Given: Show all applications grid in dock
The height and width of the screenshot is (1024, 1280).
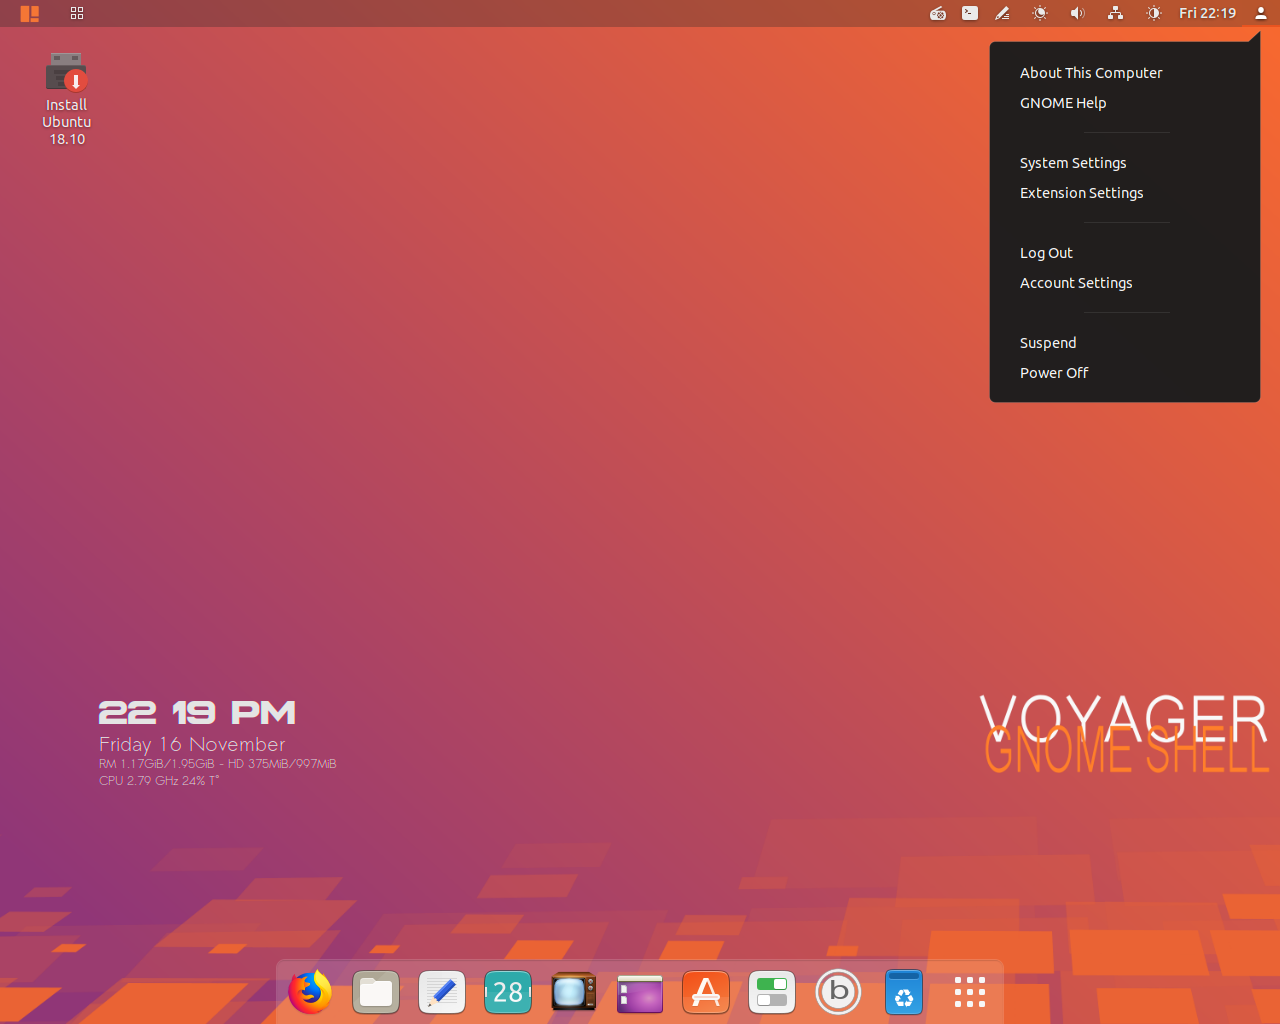Looking at the screenshot, I should [970, 992].
